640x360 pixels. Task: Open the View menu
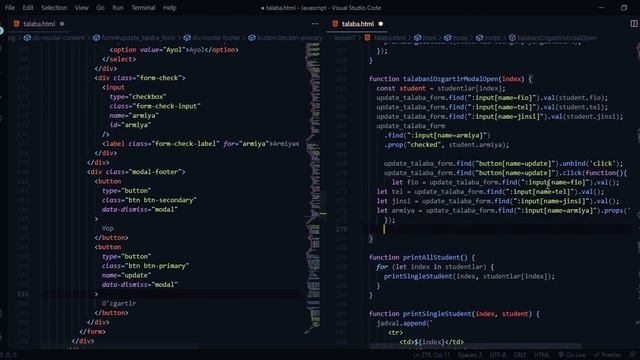coord(82,8)
